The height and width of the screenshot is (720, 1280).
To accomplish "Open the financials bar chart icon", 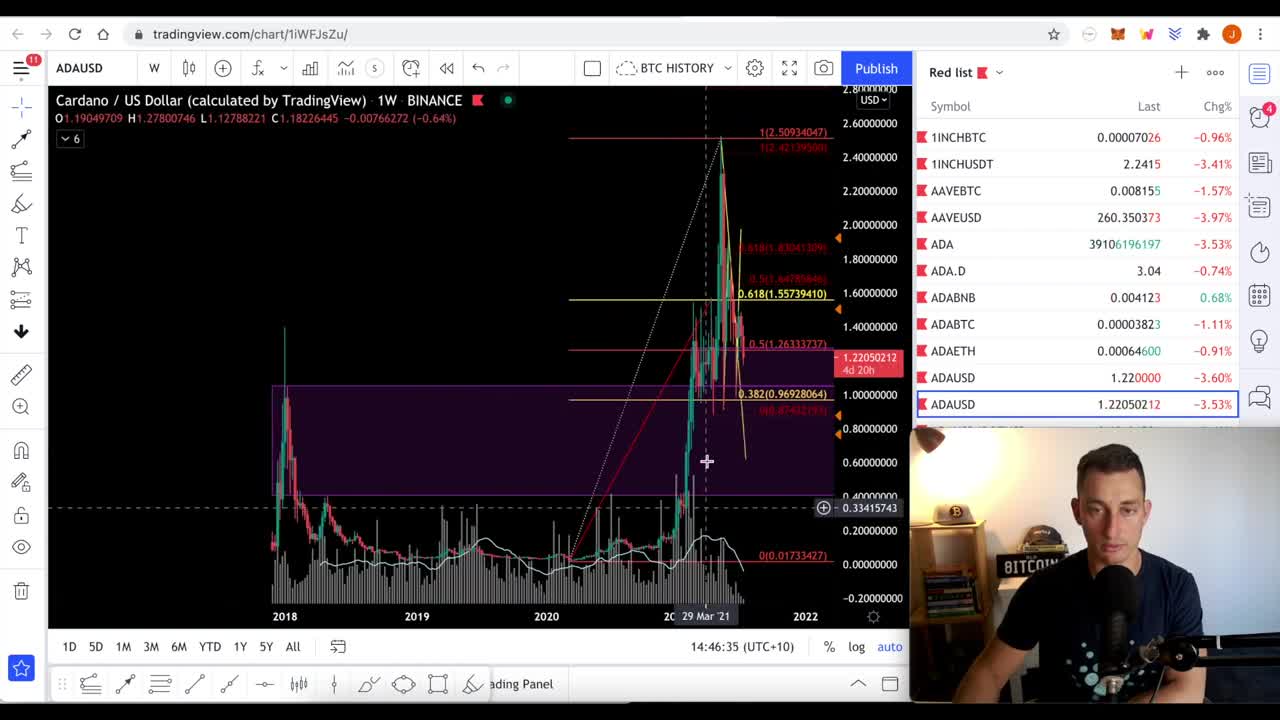I will 311,68.
